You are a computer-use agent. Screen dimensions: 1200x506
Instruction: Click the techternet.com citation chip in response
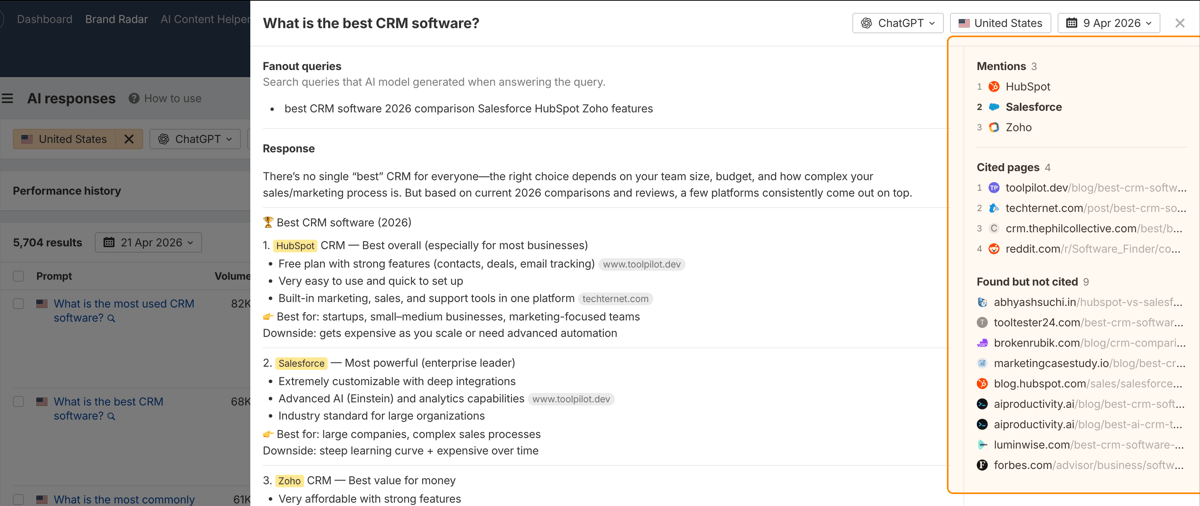click(x=617, y=299)
